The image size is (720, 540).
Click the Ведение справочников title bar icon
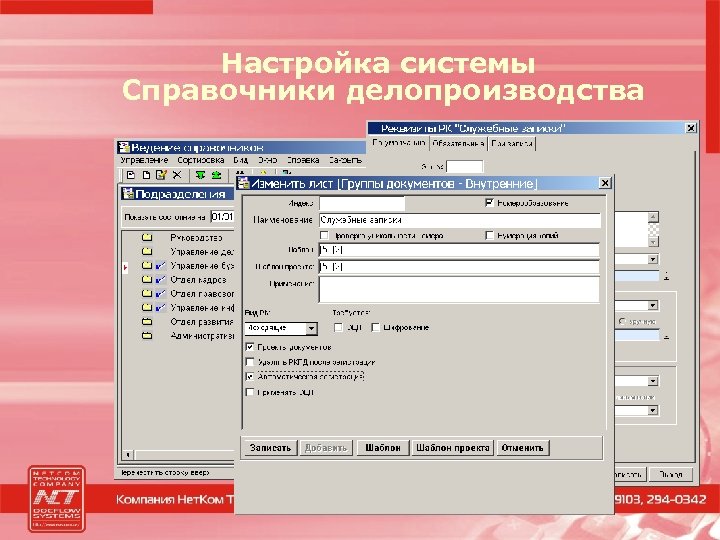pyautogui.click(x=124, y=147)
